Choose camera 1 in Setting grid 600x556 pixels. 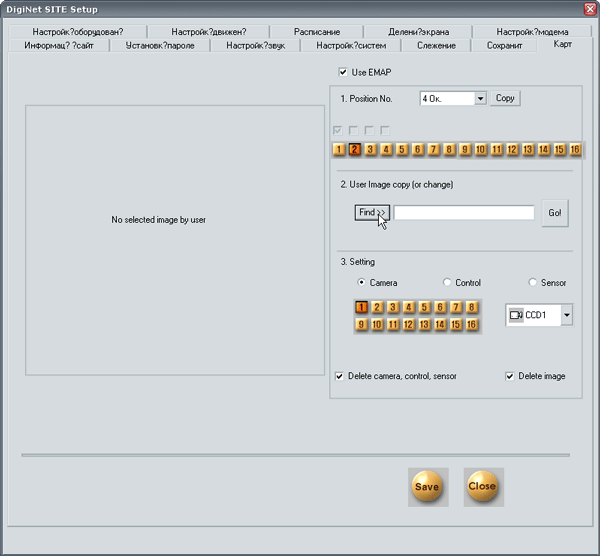[361, 307]
